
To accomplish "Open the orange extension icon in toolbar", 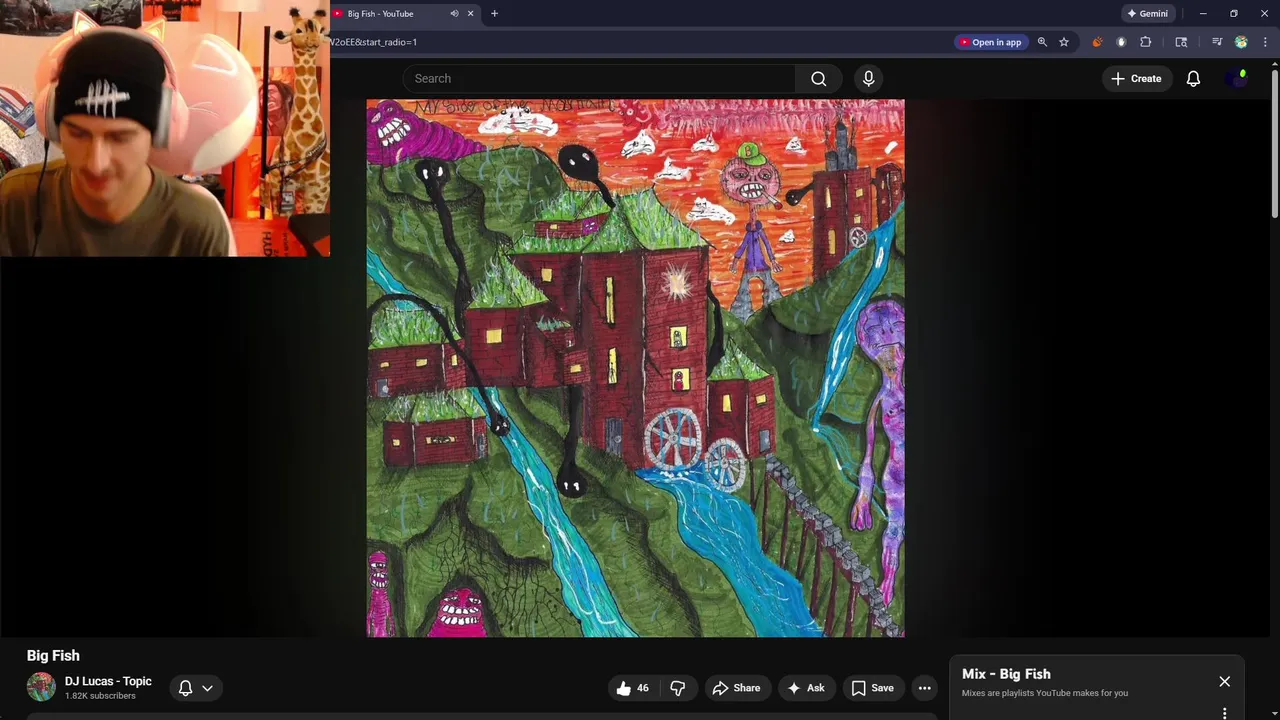I will coord(1097,42).
